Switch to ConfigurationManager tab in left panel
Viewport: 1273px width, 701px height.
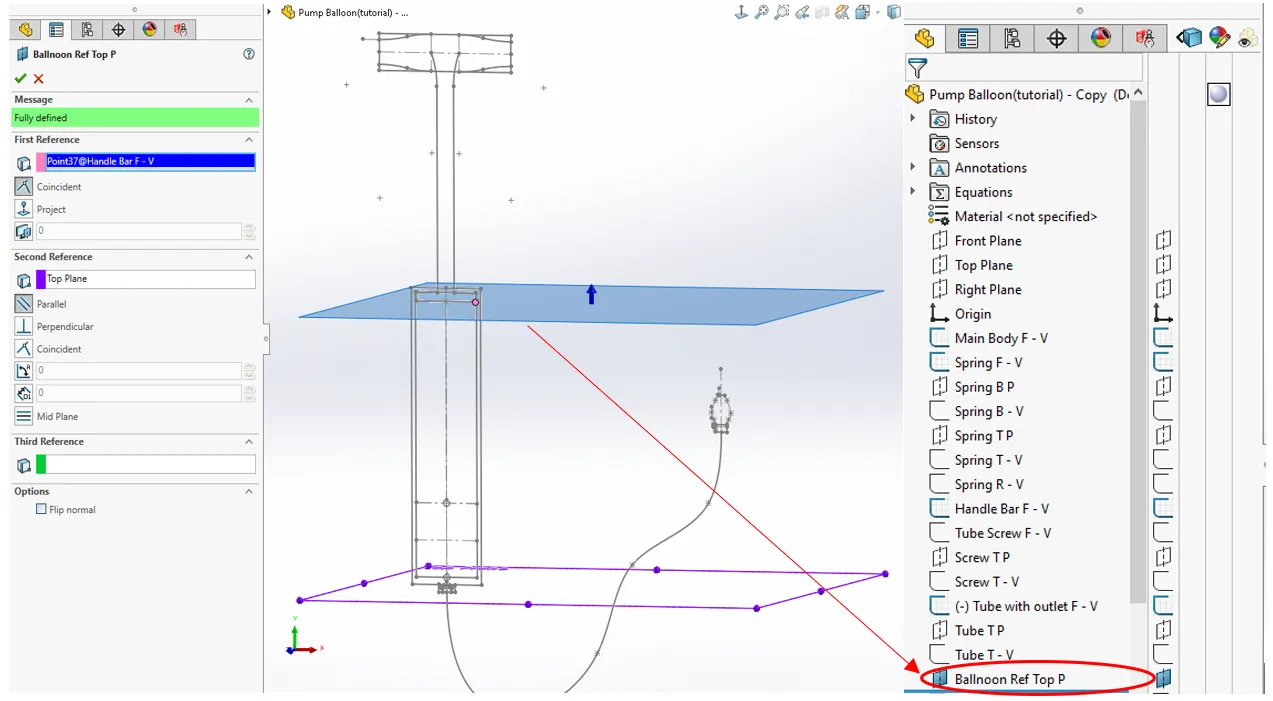(x=87, y=30)
